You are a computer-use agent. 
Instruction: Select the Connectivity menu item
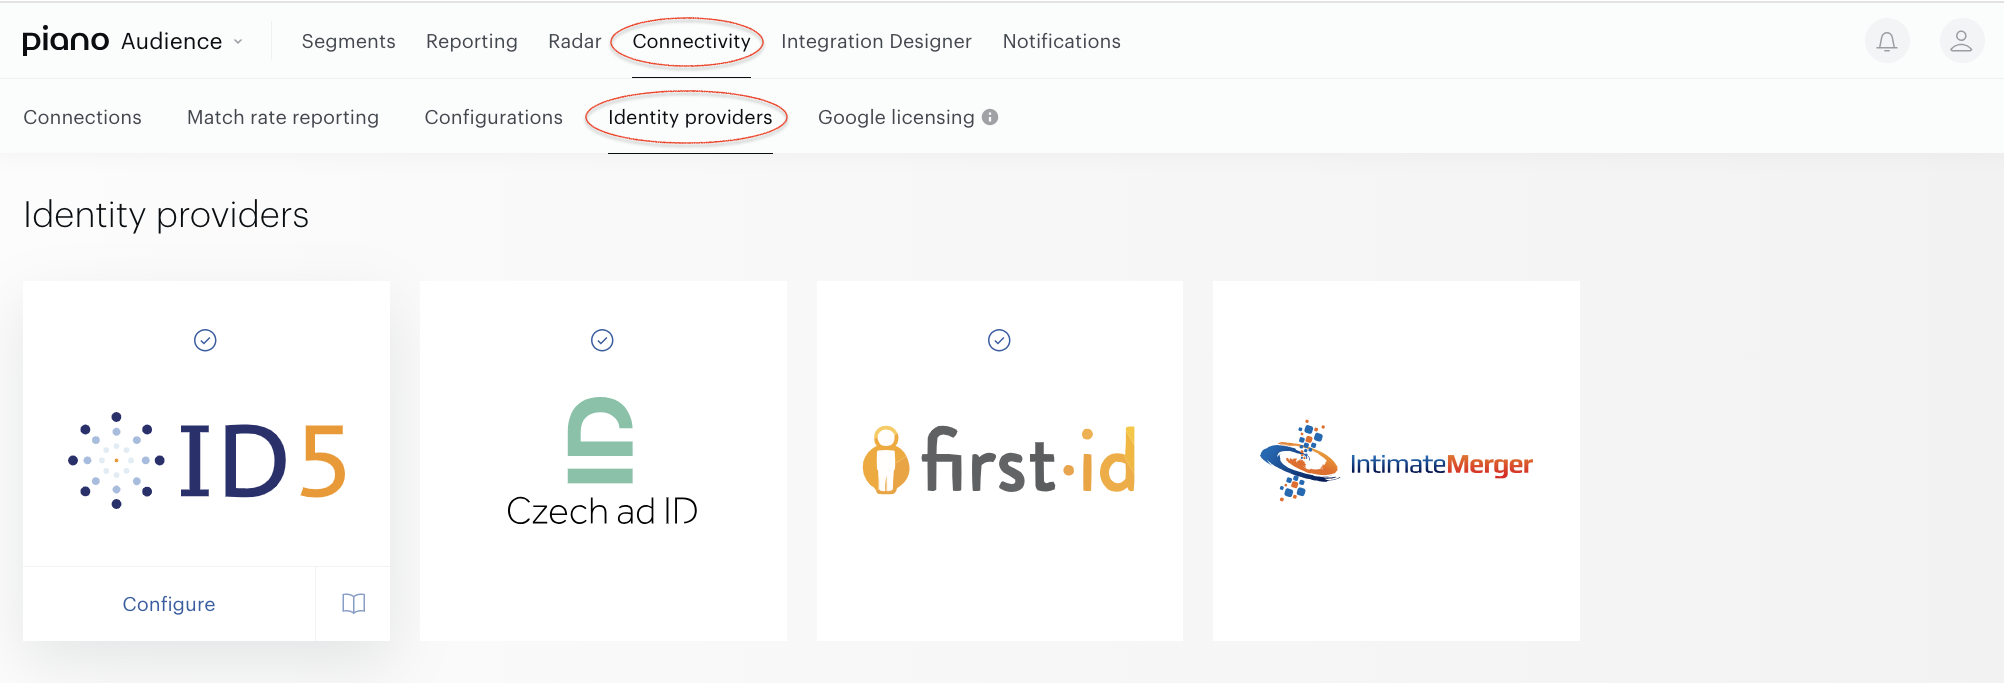(x=691, y=41)
